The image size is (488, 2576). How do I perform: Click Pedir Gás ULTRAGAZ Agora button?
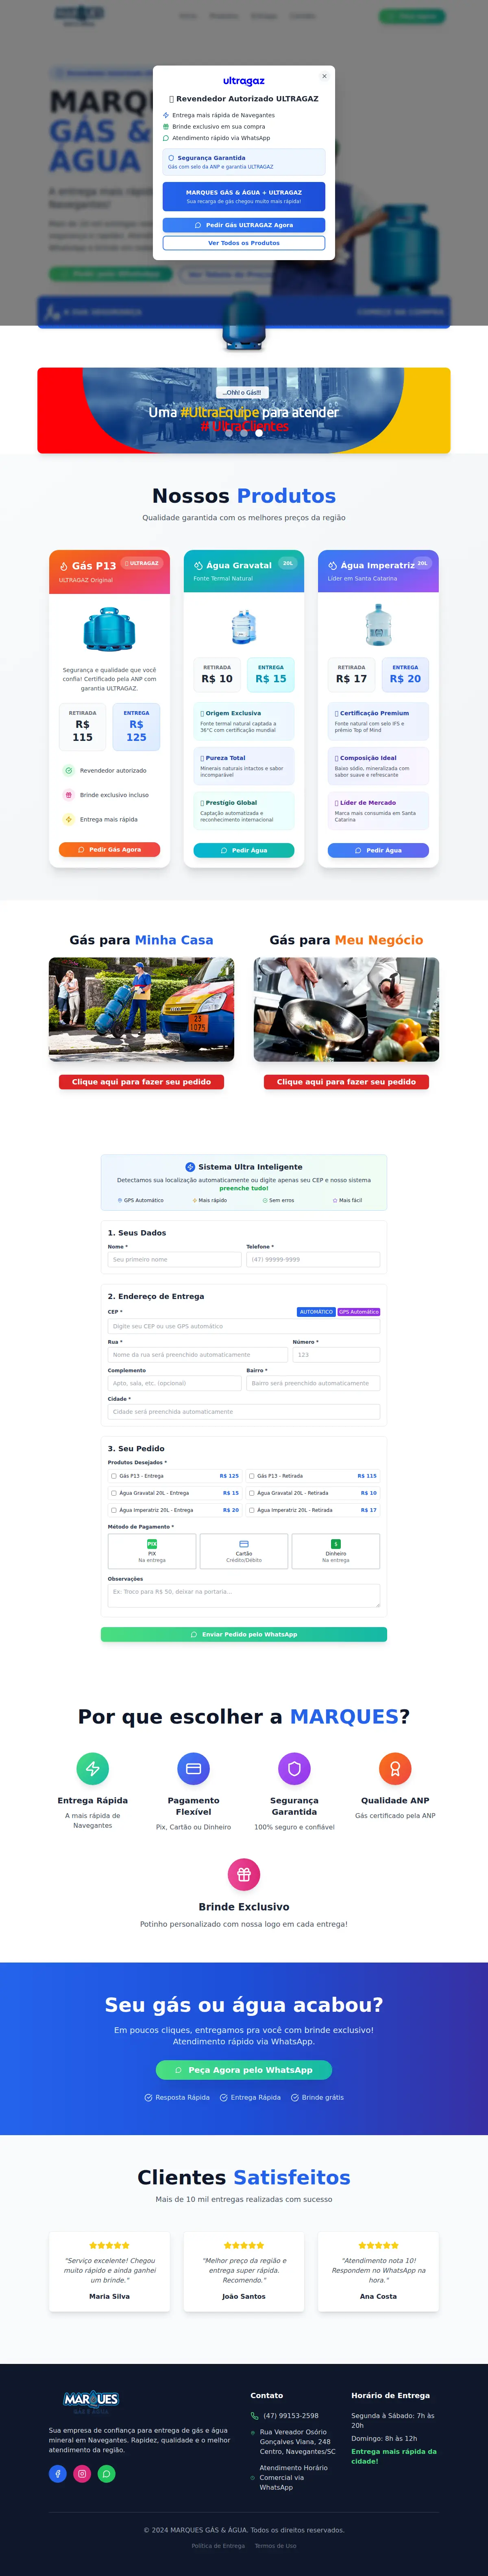tap(244, 225)
